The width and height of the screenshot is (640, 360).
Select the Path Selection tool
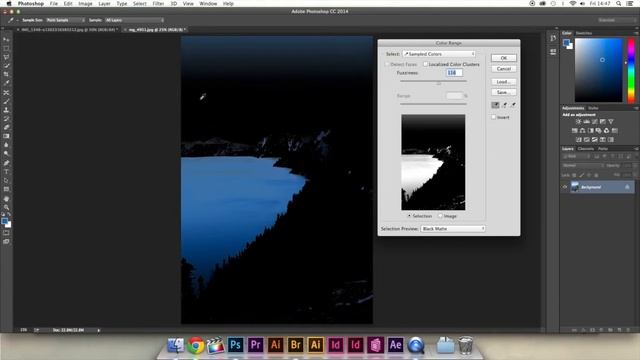(x=6, y=180)
